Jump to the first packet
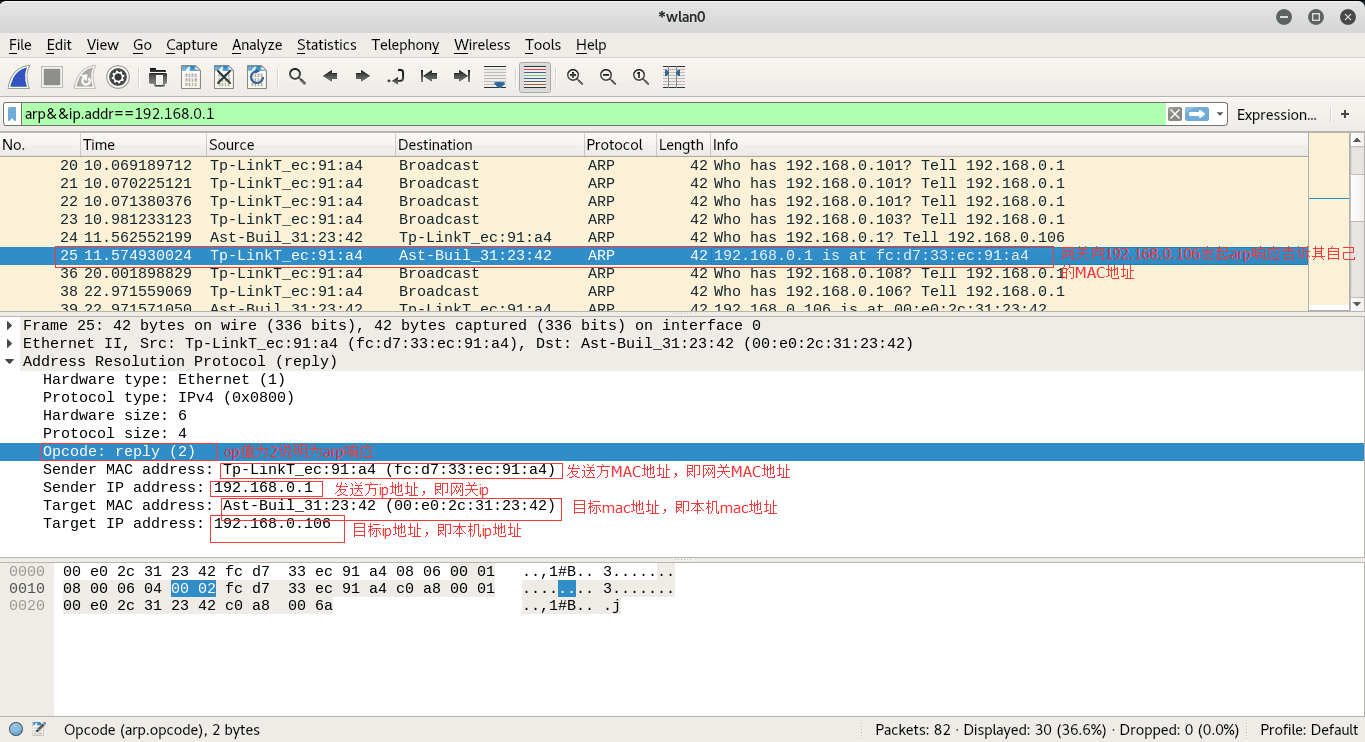Screen dimensions: 1365x742 (429, 77)
